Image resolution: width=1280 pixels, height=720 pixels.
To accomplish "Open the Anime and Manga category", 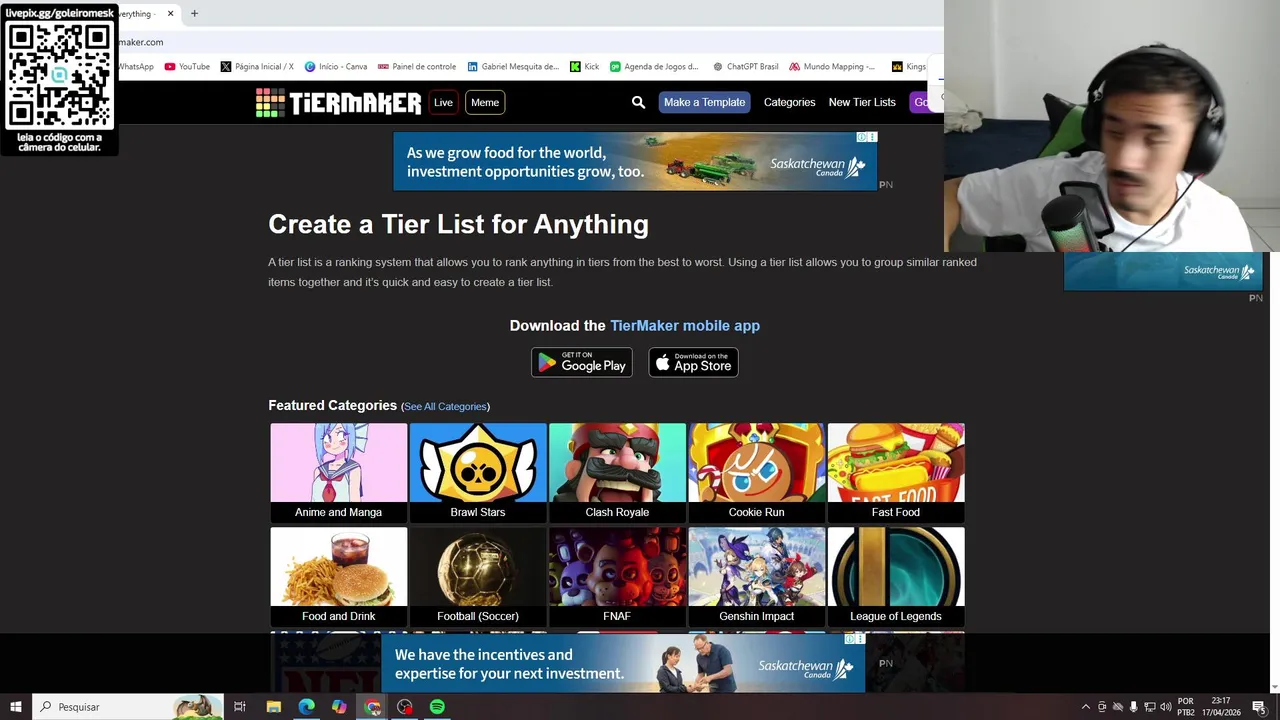I will (339, 472).
